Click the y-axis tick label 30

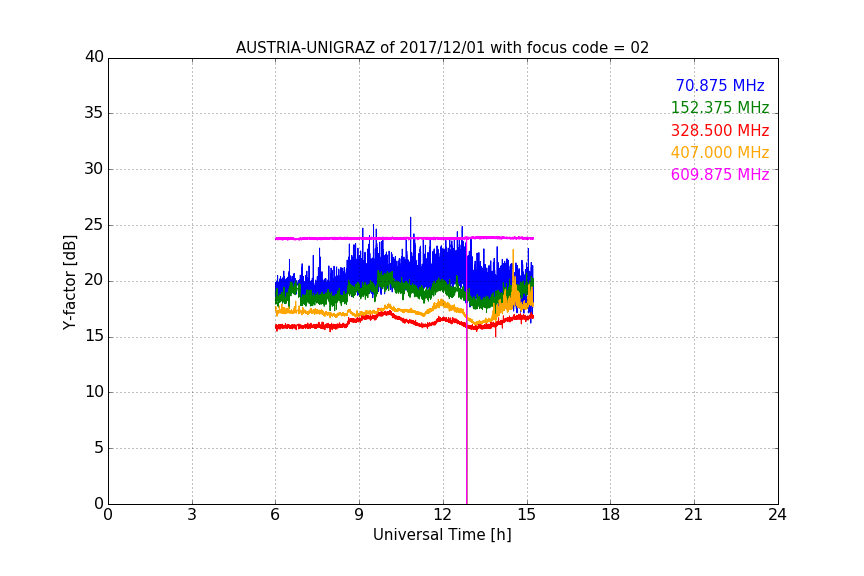(x=94, y=169)
